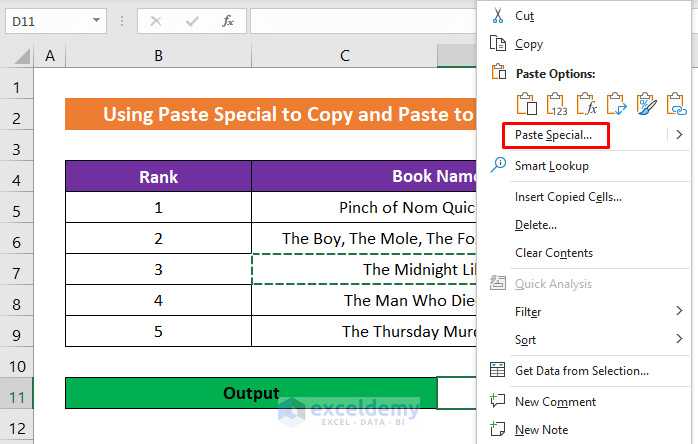
Task: Expand the Sort submenu
Action: (x=681, y=340)
